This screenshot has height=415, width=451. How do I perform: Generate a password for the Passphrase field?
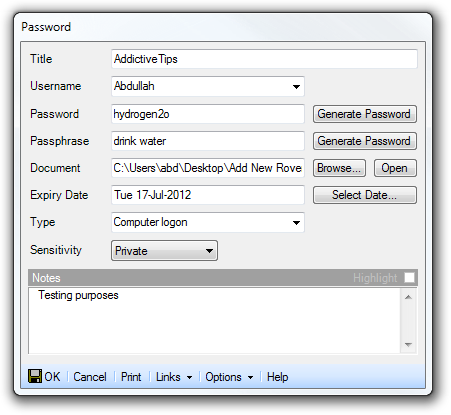coord(365,141)
